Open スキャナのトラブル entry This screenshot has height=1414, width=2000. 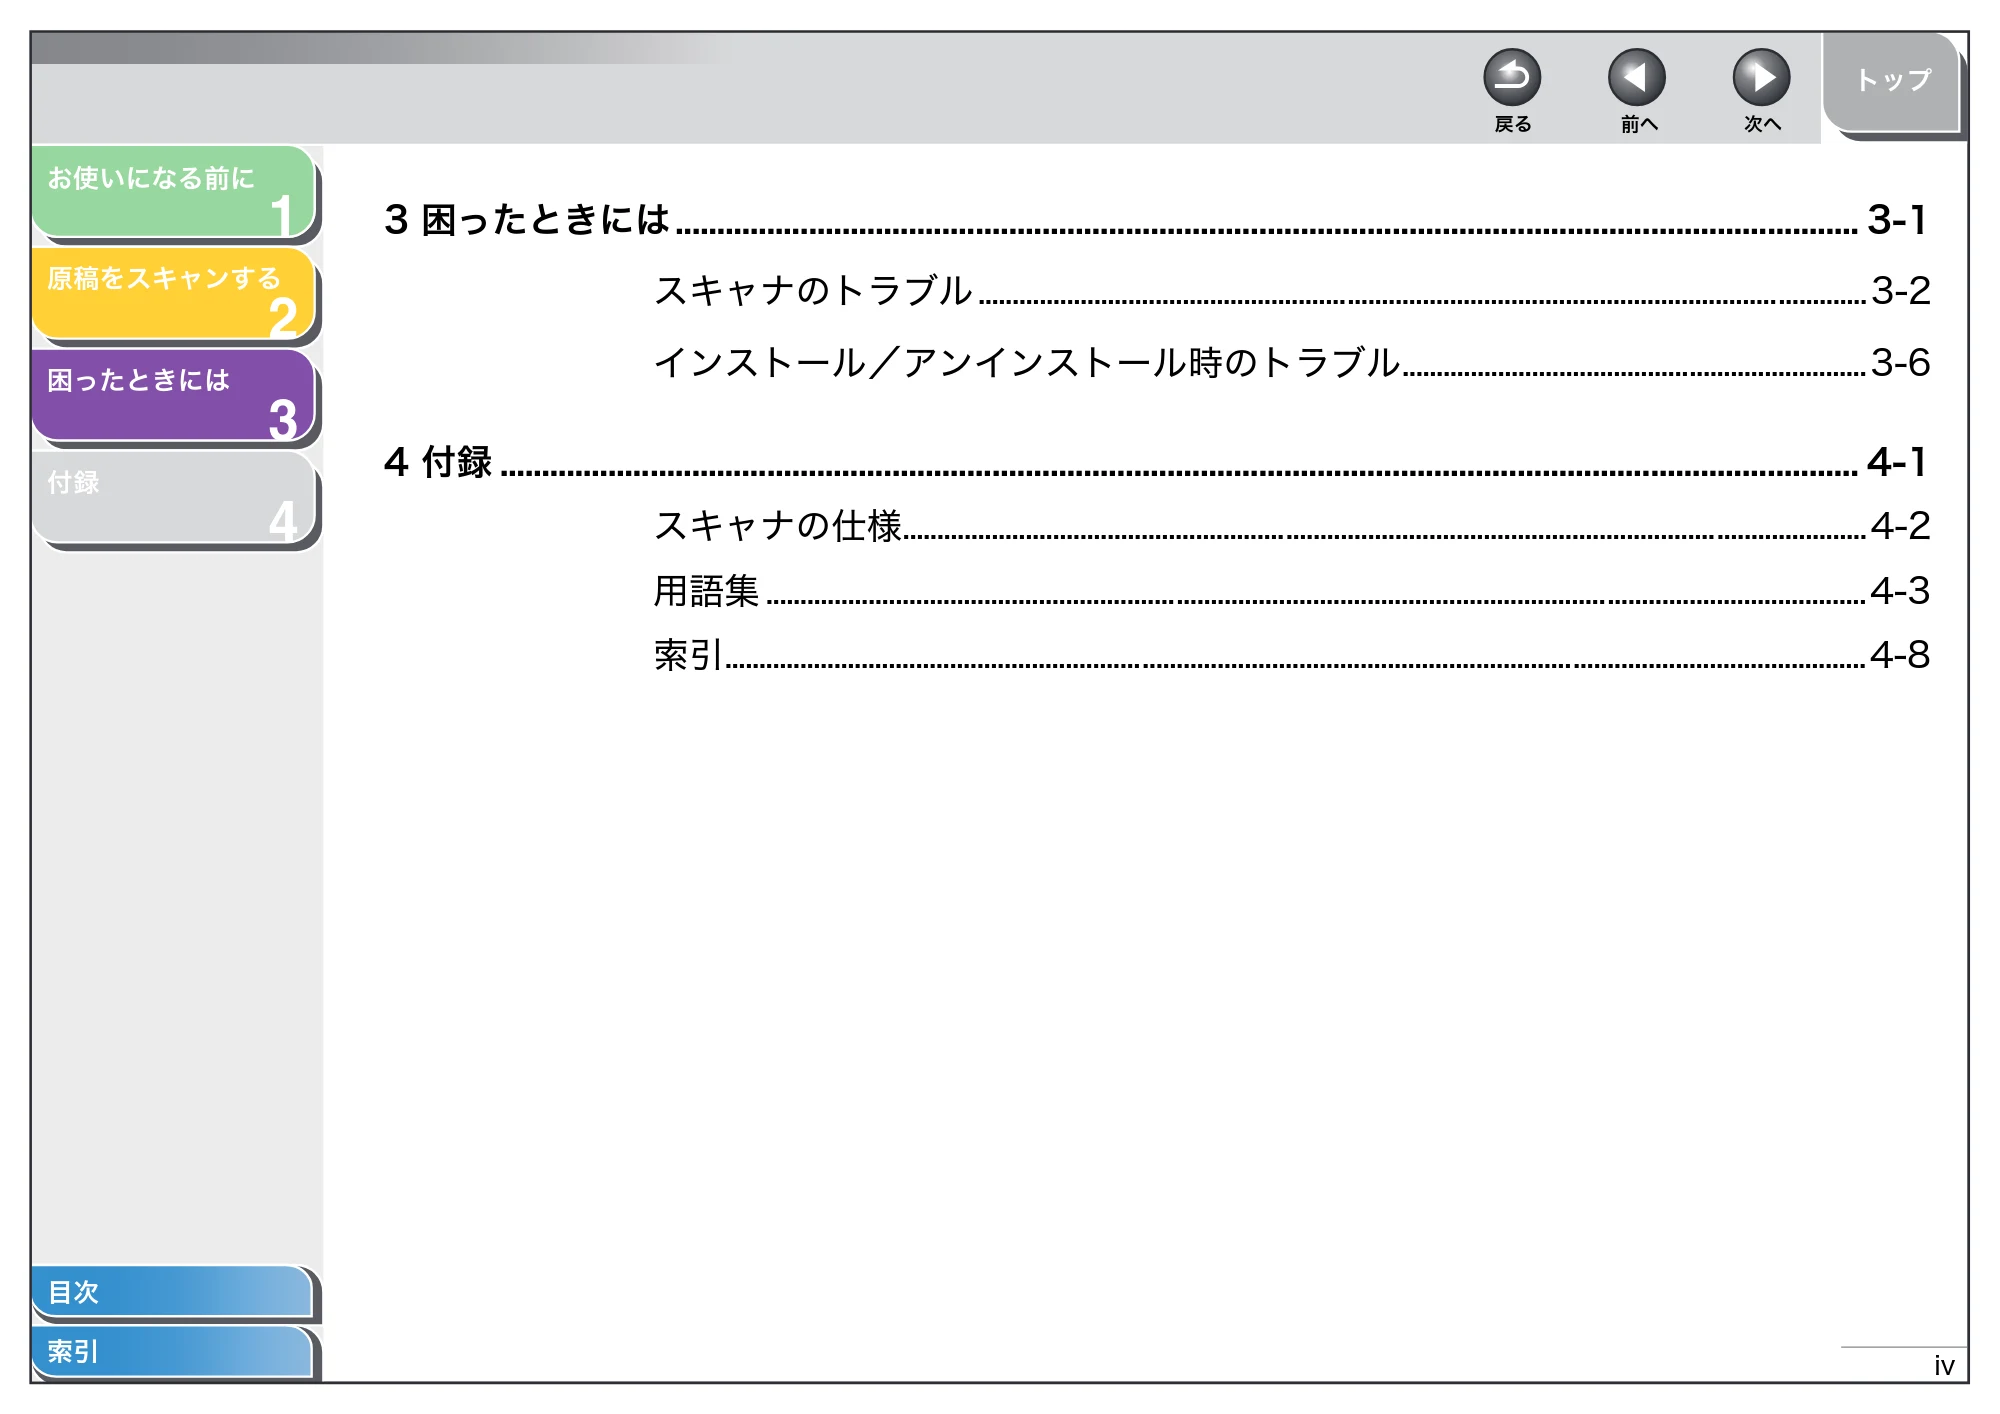pyautogui.click(x=813, y=291)
